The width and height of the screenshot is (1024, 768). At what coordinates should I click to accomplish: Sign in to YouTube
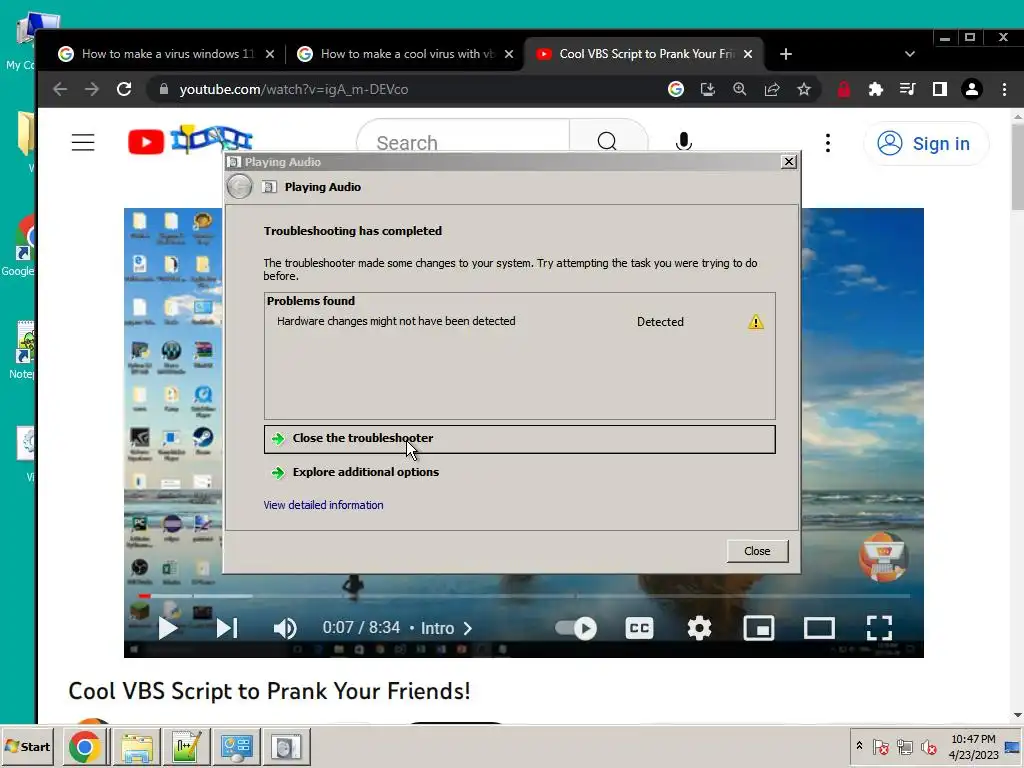925,143
